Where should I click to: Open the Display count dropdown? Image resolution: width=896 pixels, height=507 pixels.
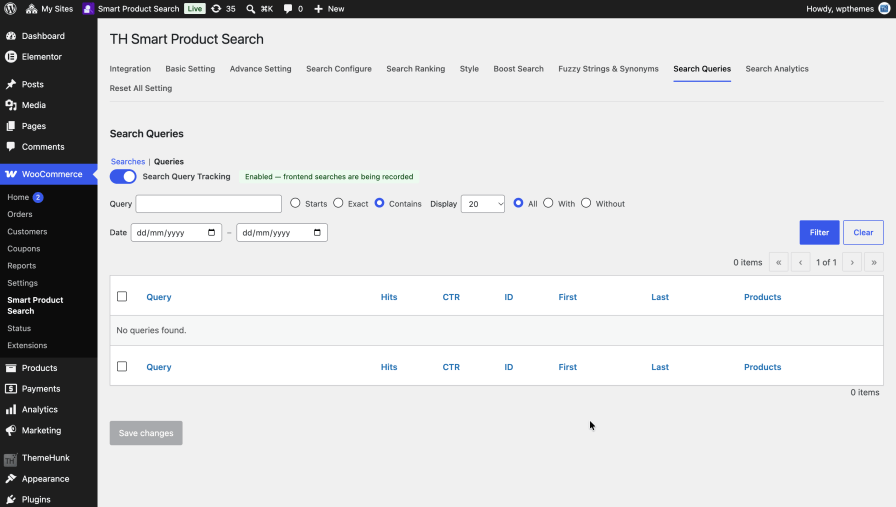(483, 204)
